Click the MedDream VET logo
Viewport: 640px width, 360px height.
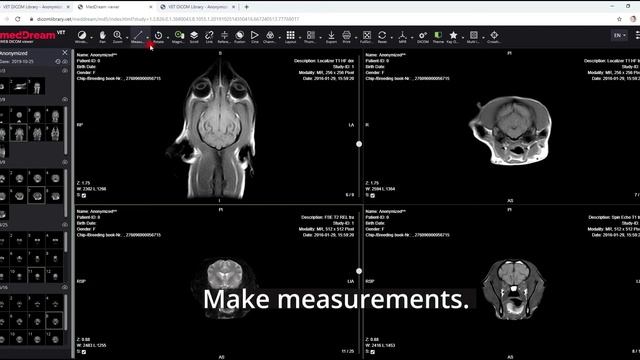click(x=33, y=36)
